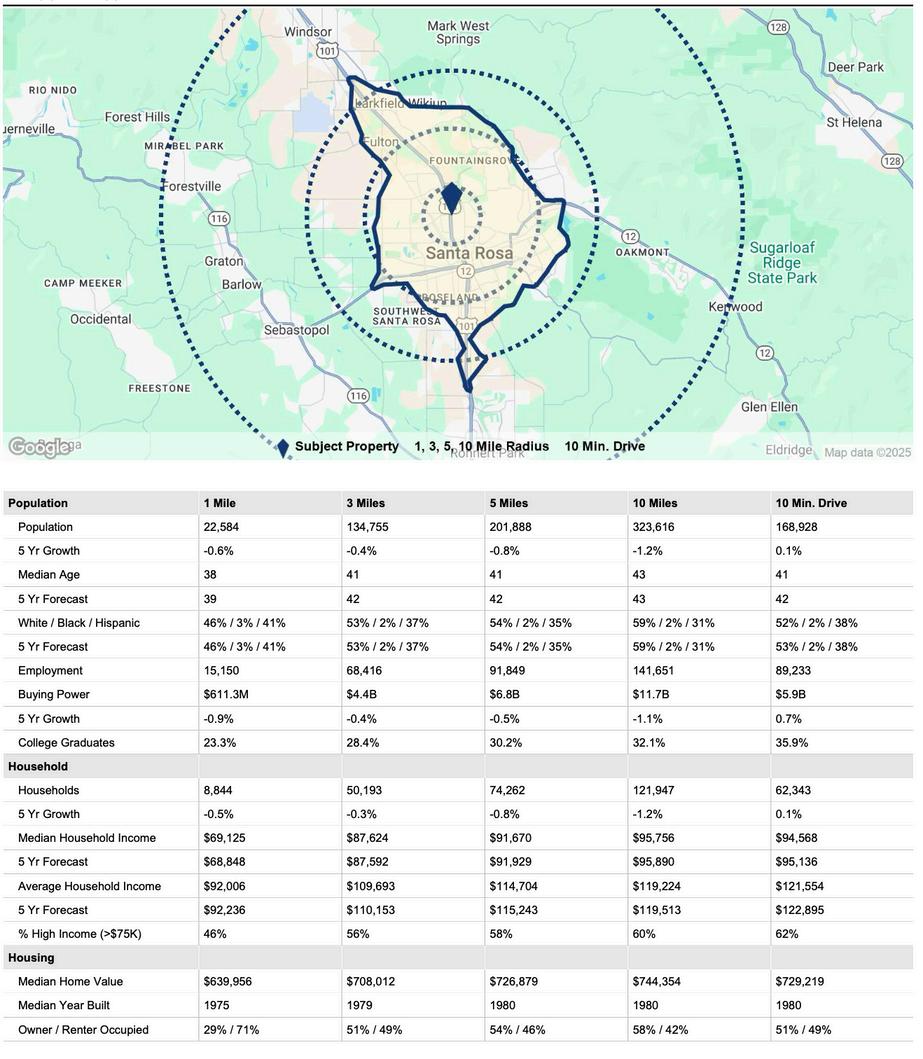Click the Route 128 shield near St Helena
The width and height of the screenshot is (923, 1059).
[892, 161]
